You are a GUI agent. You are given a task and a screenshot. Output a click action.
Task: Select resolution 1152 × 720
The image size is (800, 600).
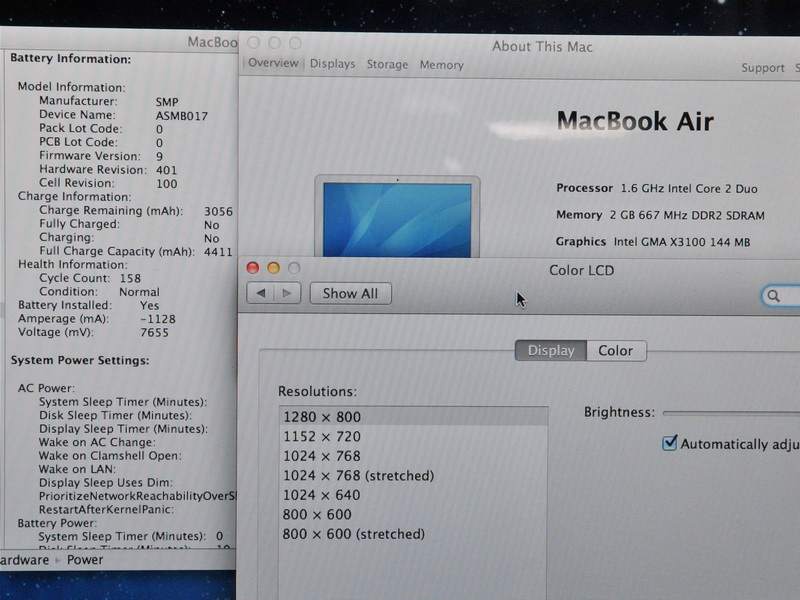coord(414,436)
